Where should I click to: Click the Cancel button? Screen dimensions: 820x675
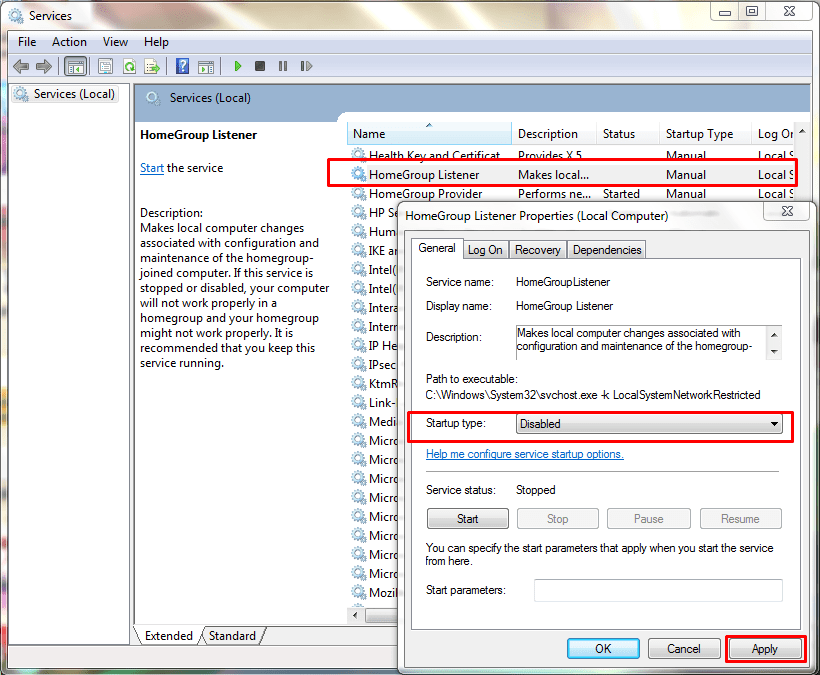point(684,649)
